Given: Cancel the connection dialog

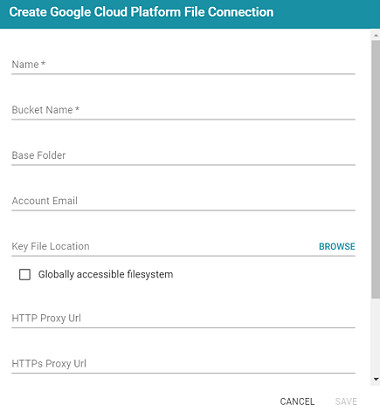Looking at the screenshot, I should (x=297, y=401).
